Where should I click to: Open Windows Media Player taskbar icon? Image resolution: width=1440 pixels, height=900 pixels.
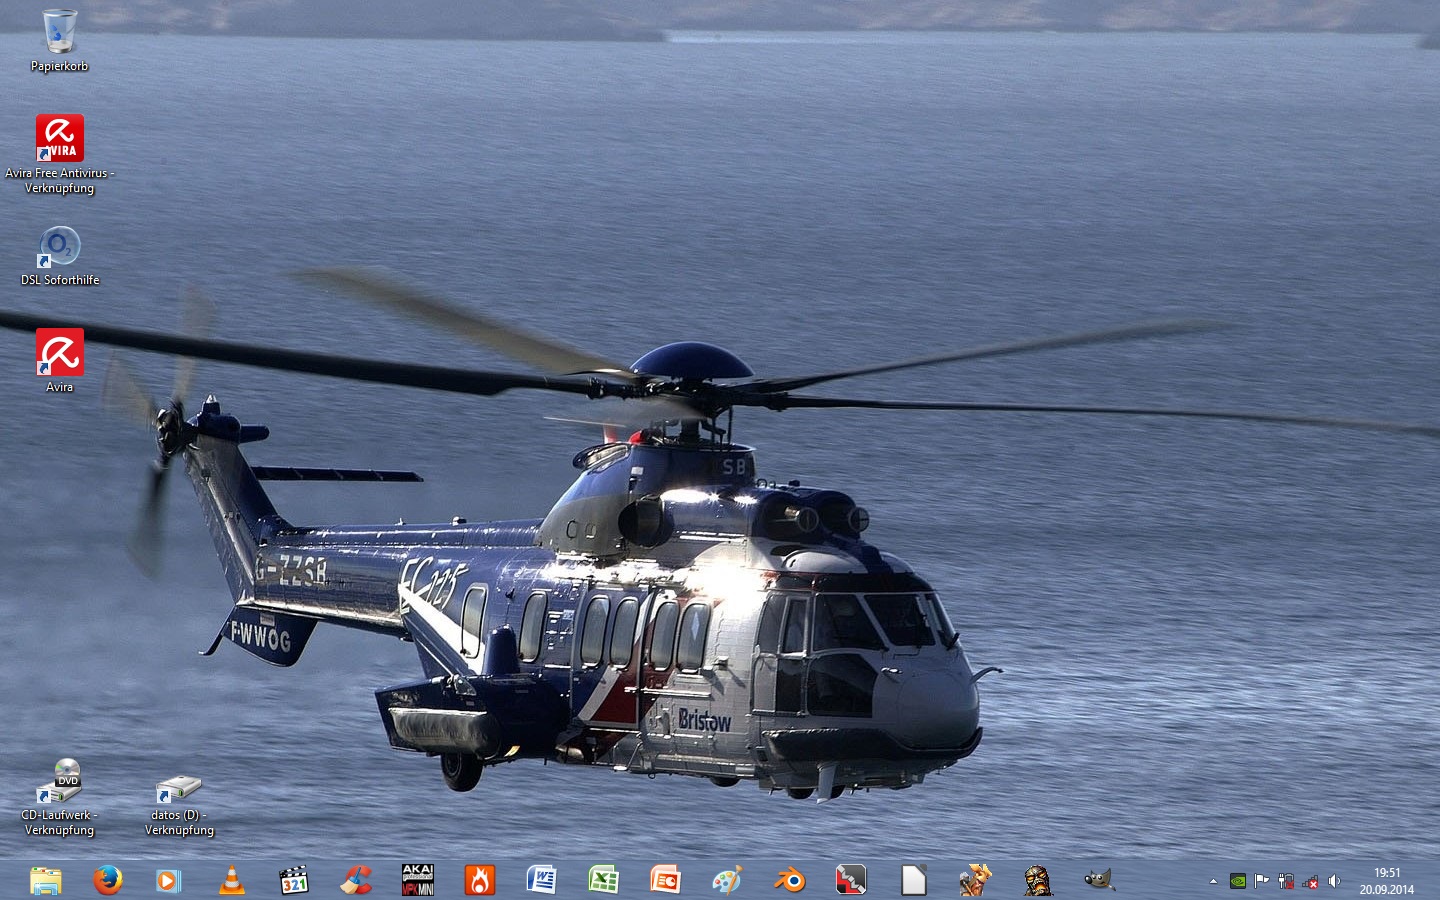(169, 880)
